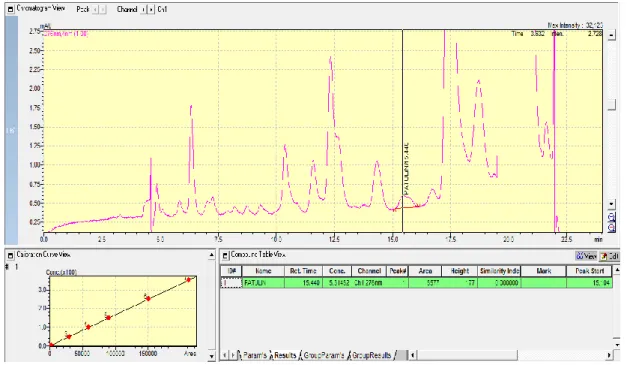Click the Mark column header
Image resolution: width=627 pixels, height=365 pixels.
543,271
